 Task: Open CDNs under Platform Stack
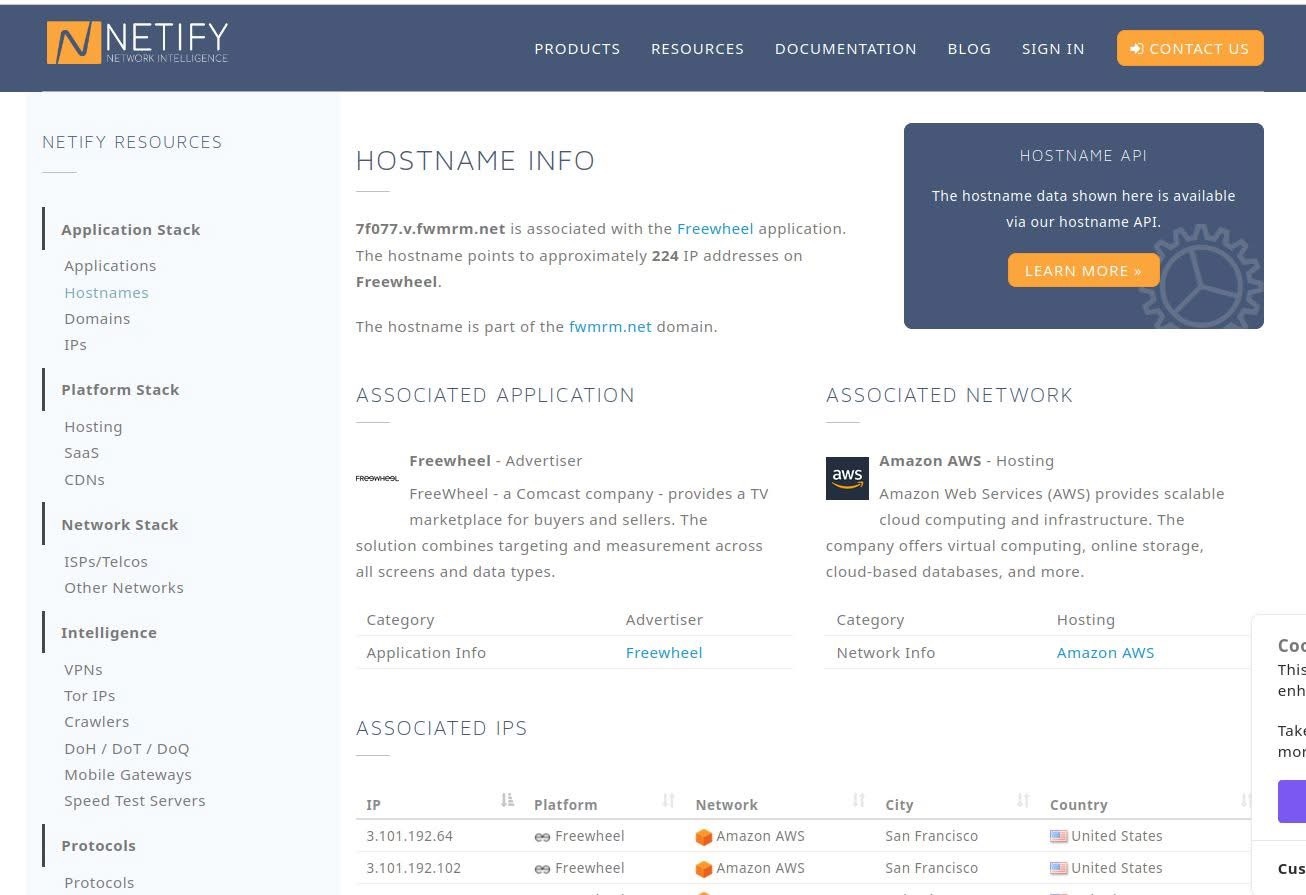84,480
